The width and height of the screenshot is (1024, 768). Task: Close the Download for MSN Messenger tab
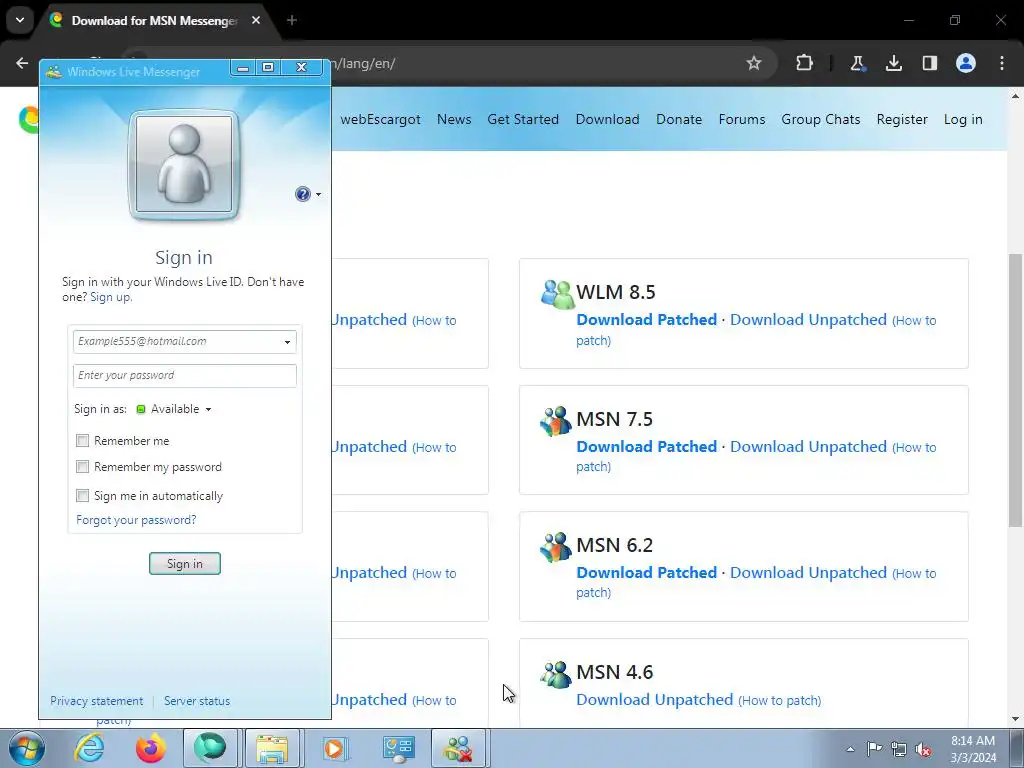256,20
